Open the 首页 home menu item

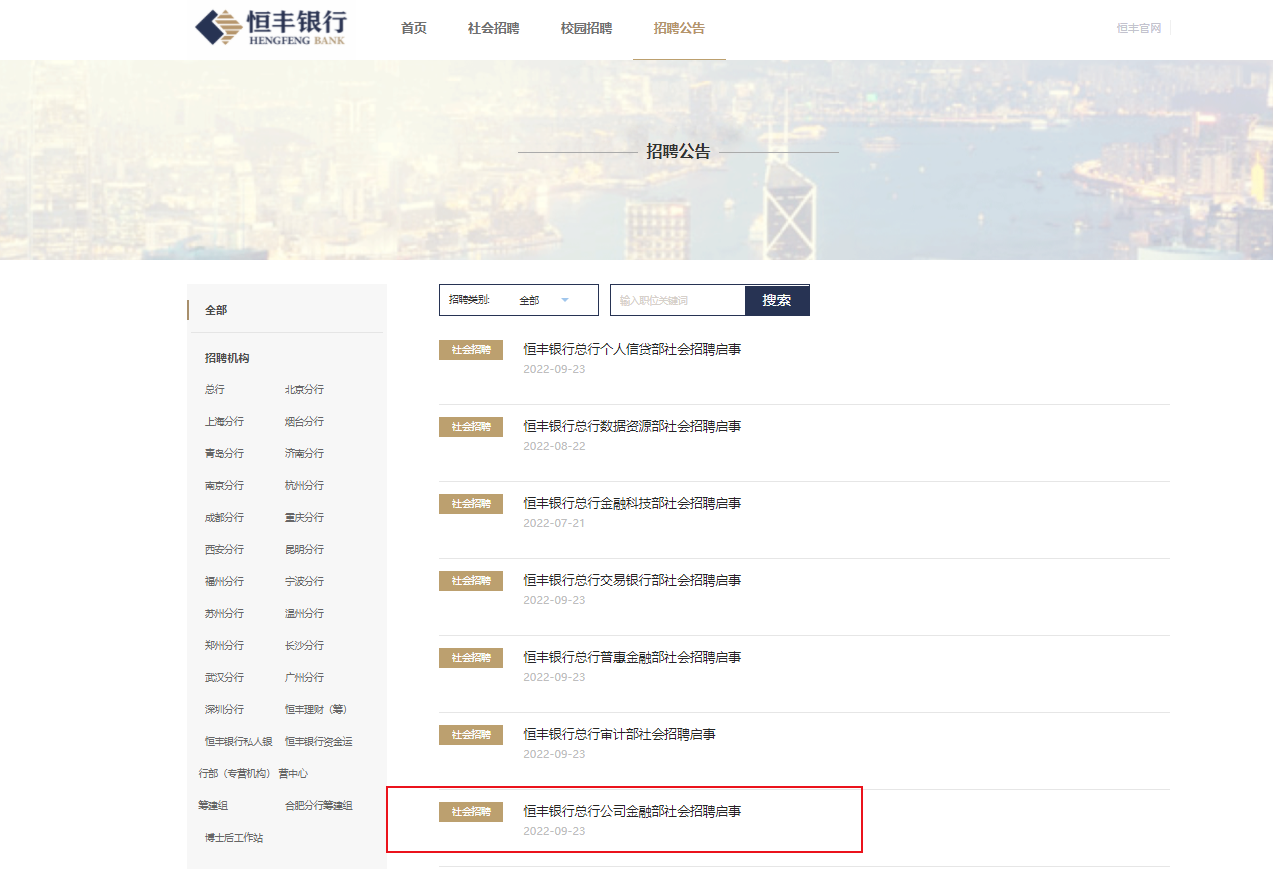pos(414,28)
